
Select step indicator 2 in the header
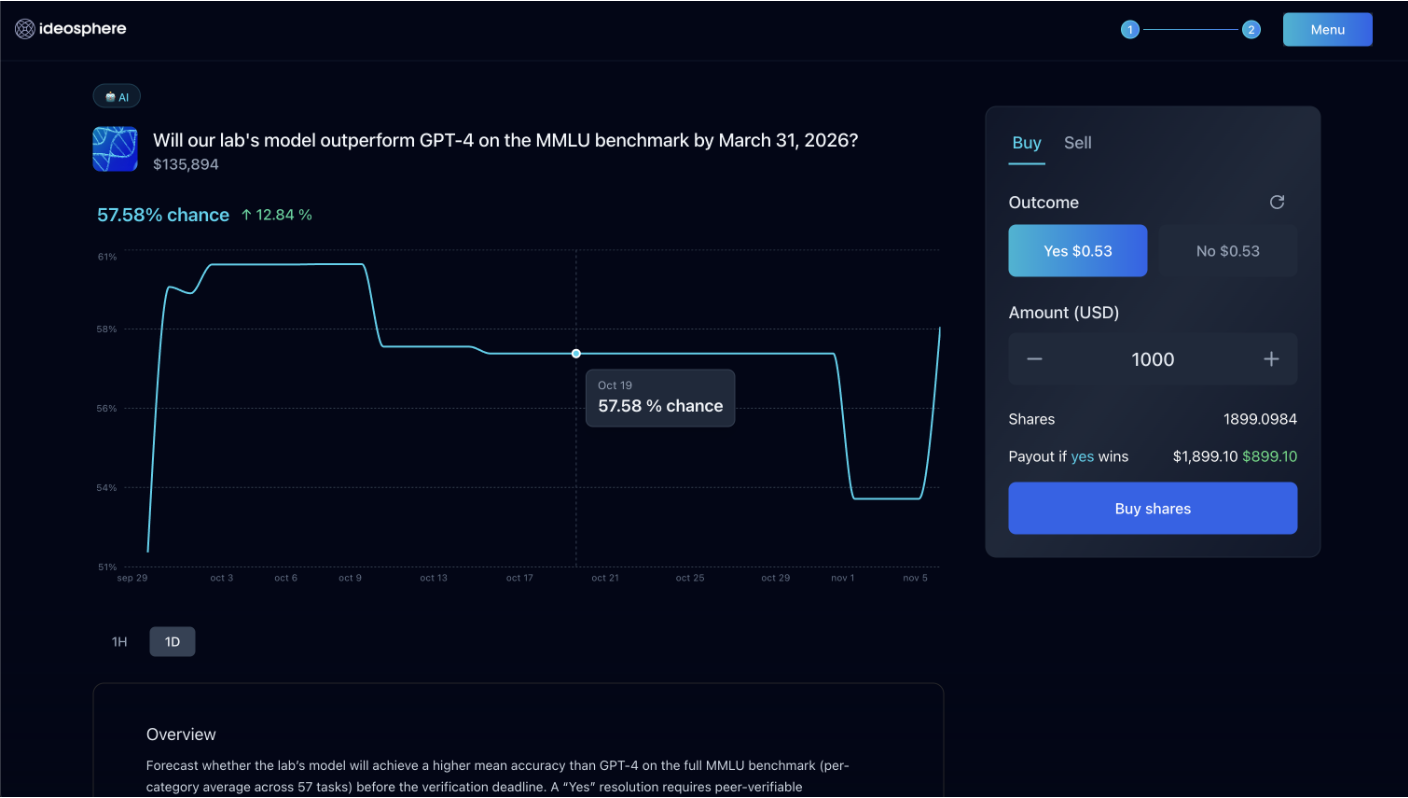click(x=1251, y=29)
